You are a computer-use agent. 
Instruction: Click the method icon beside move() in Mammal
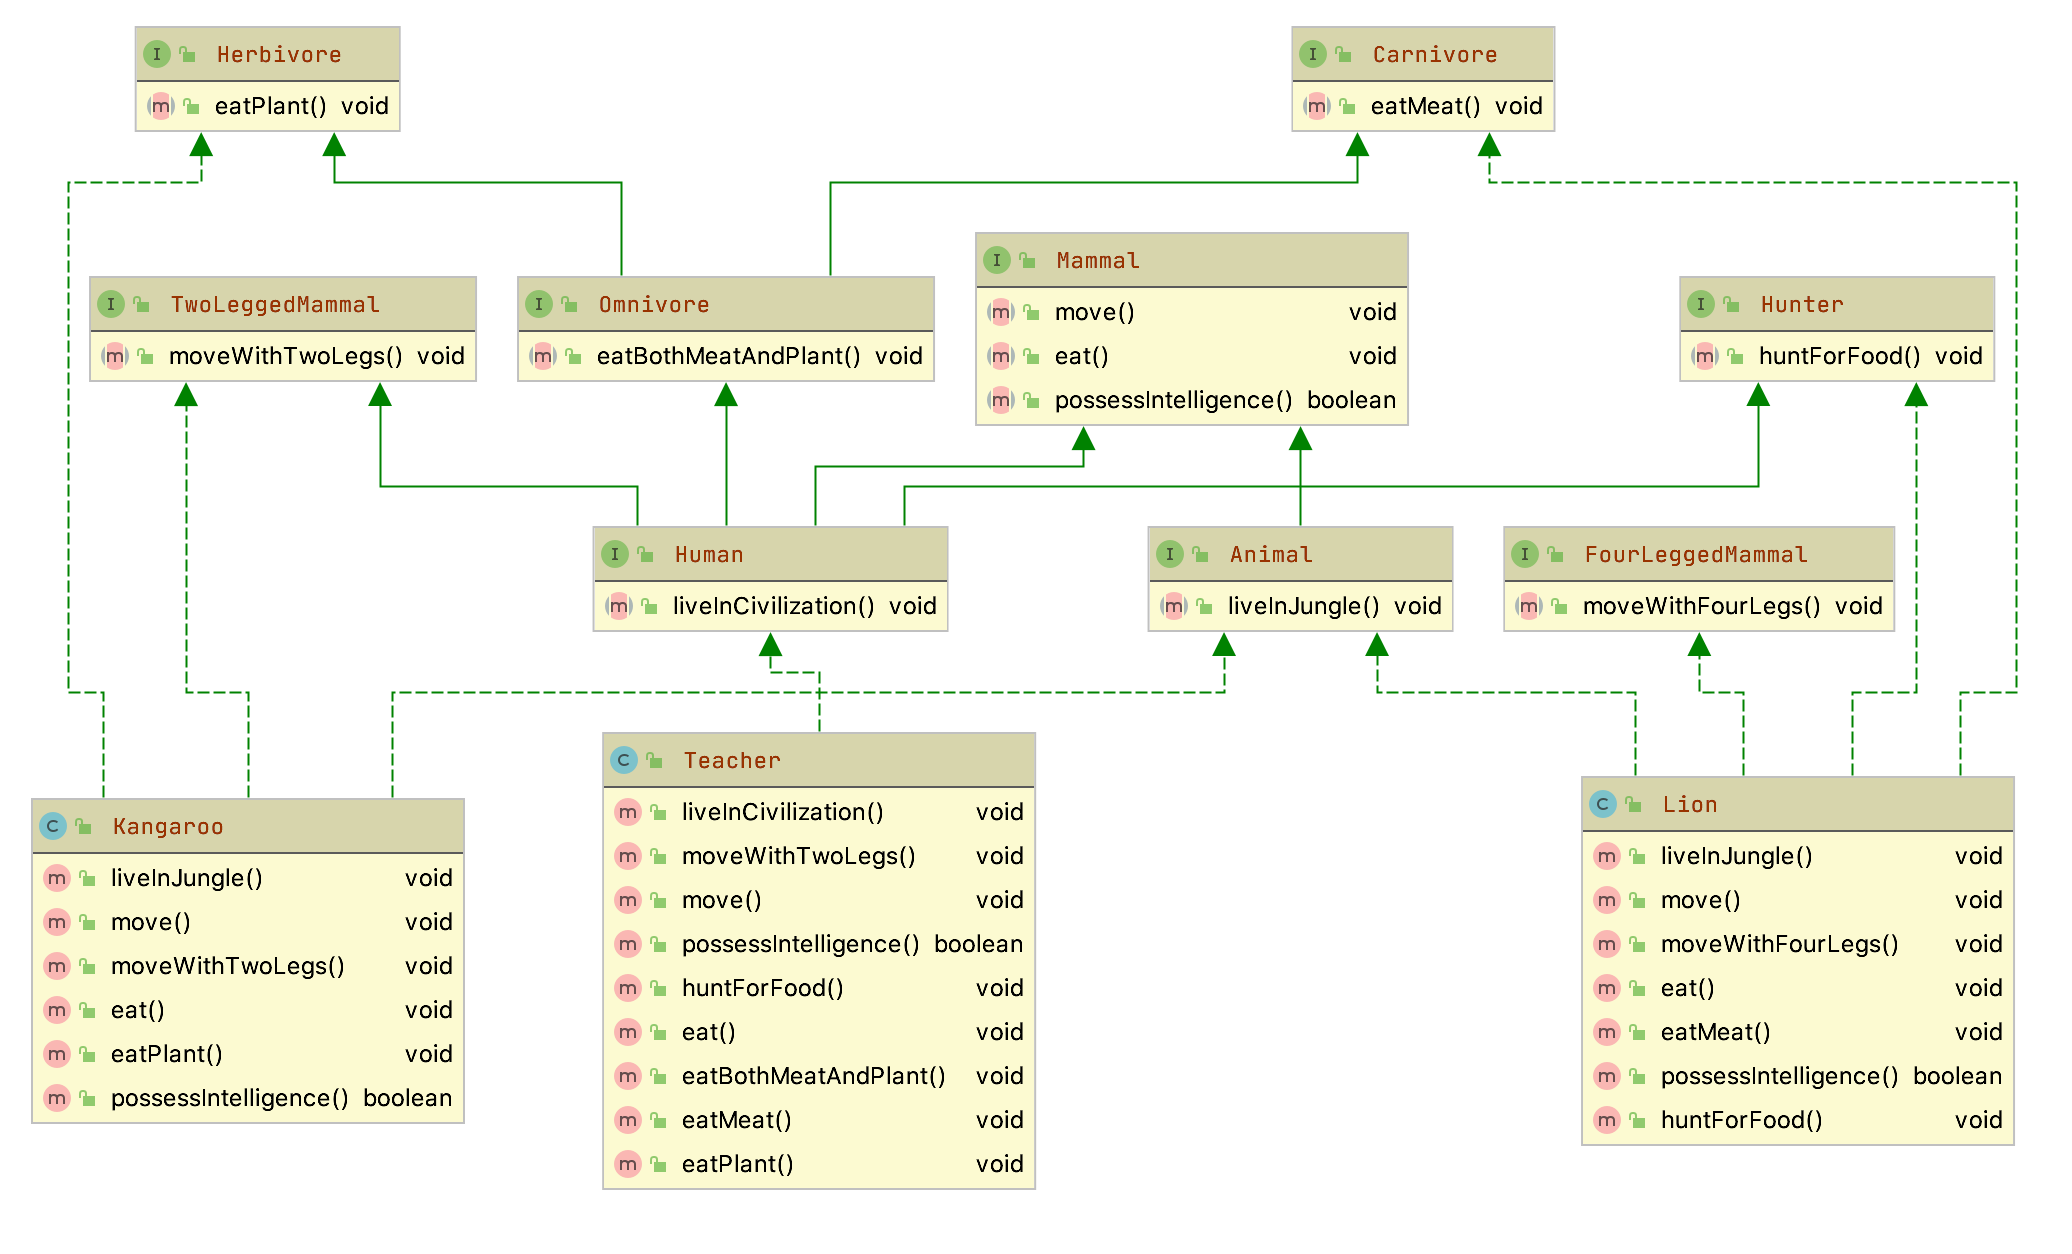point(1000,312)
